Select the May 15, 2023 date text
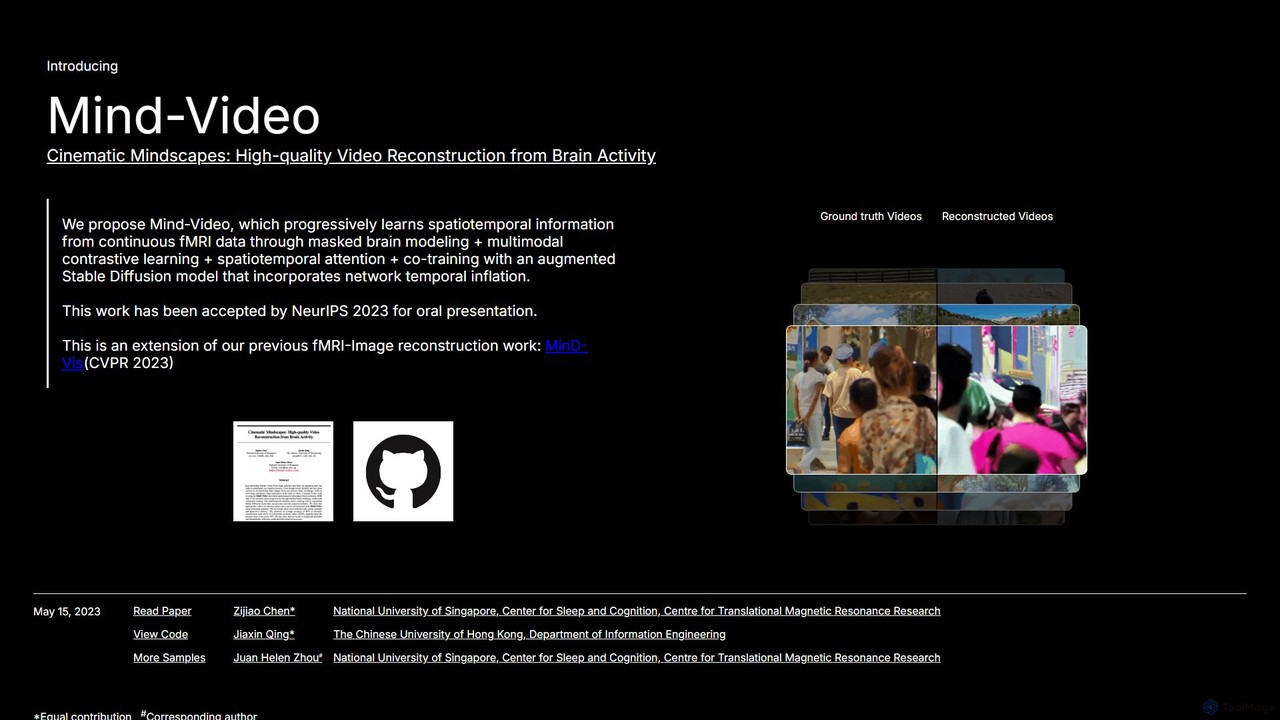 67,611
